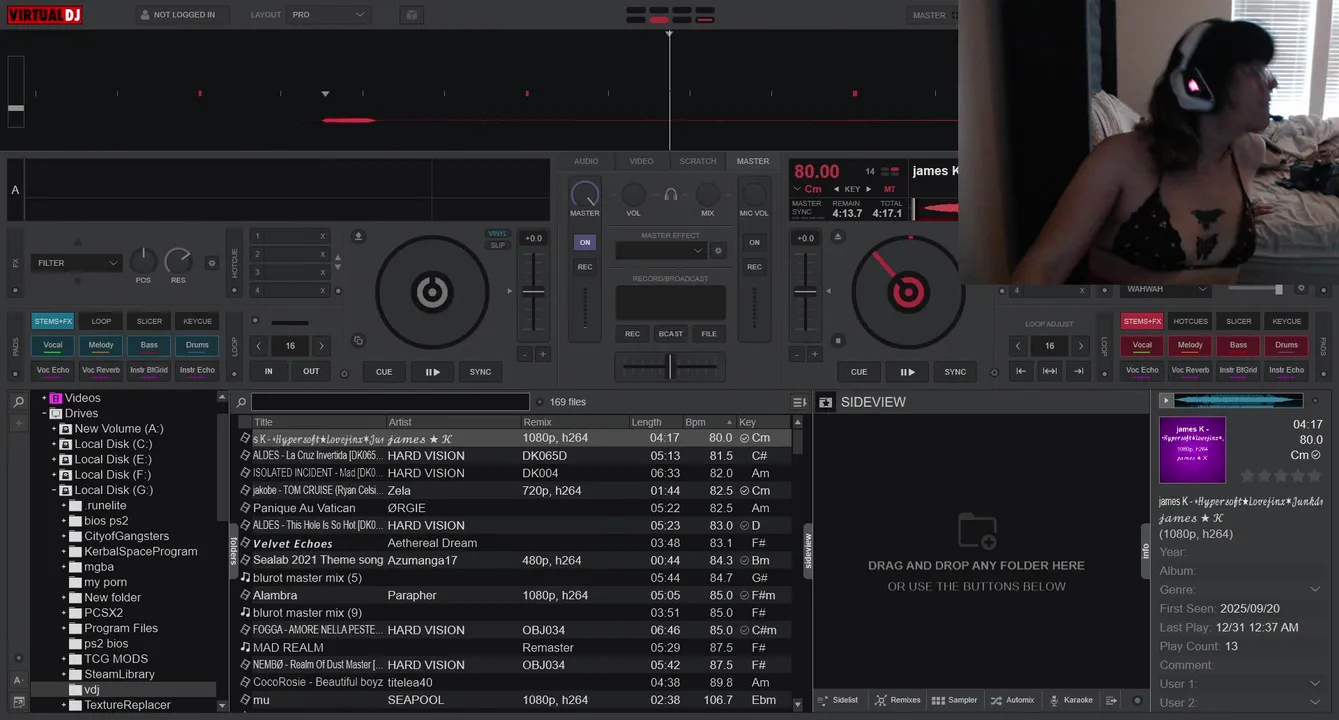Click the key down arrow on right deck
Screen dimensions: 1339x720
(x=837, y=189)
